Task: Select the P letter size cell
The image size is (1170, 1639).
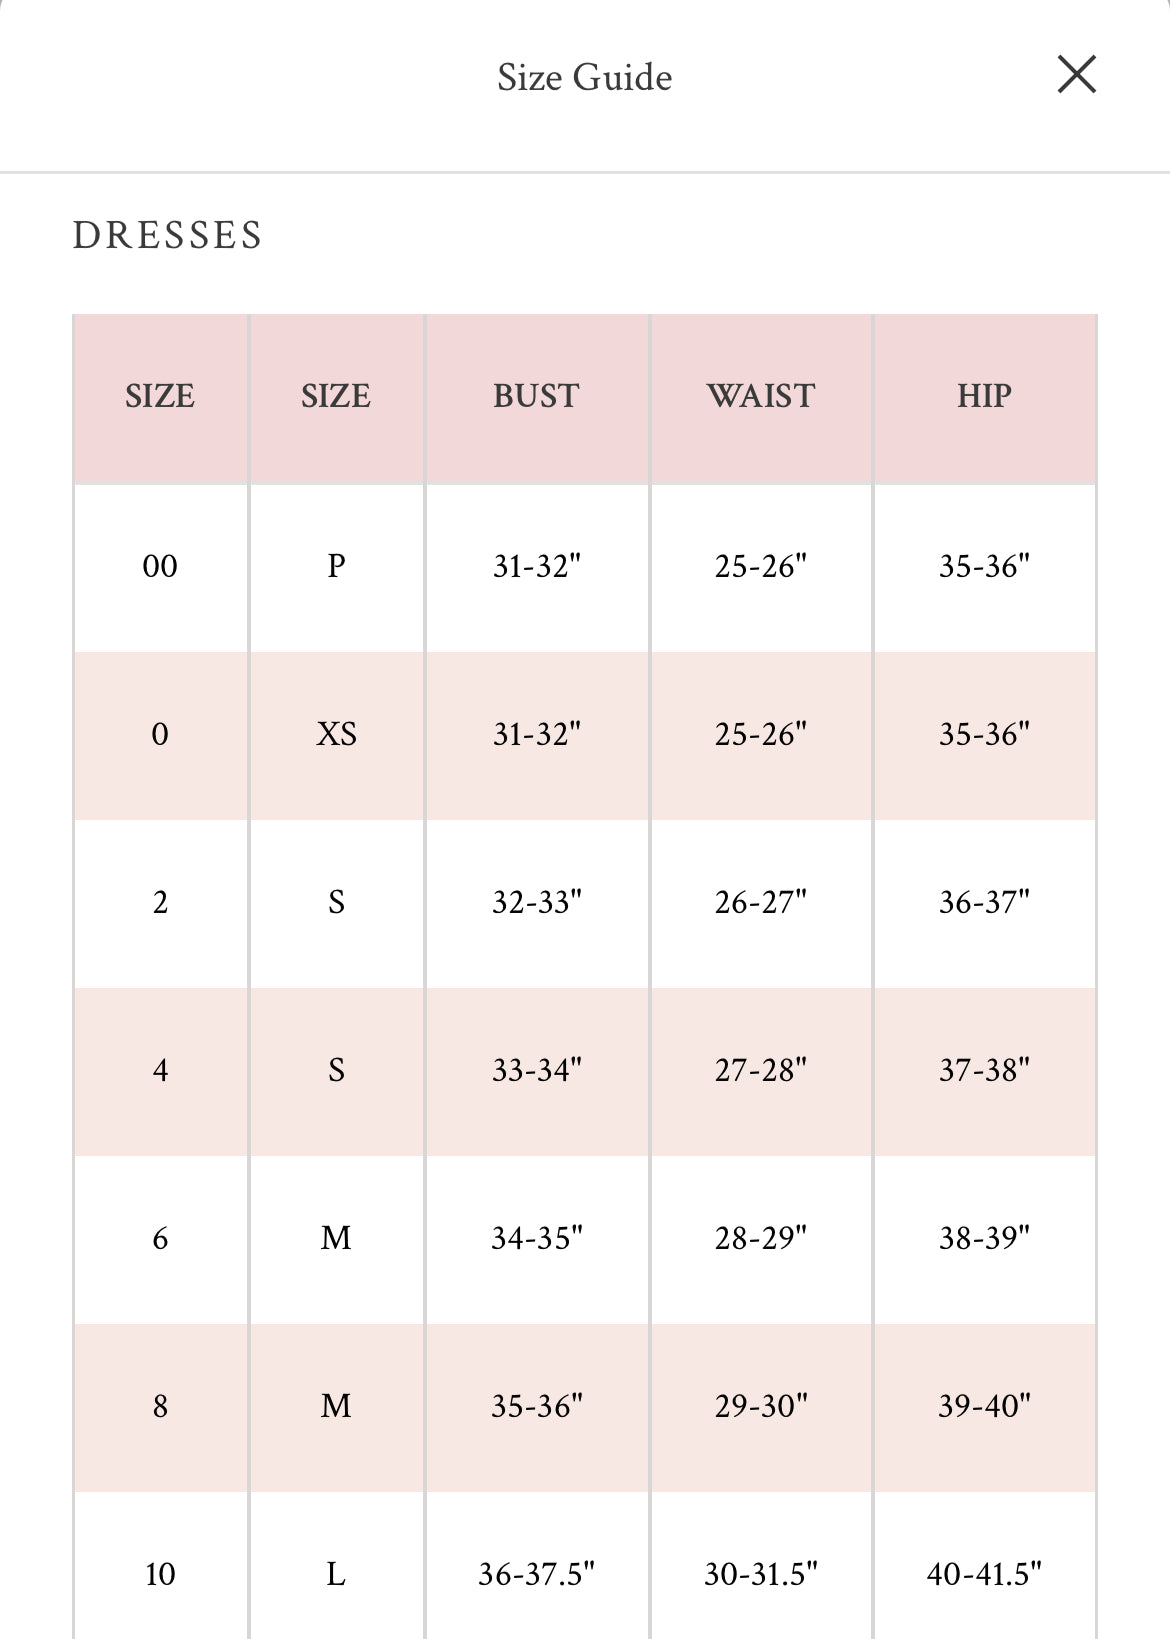Action: coord(336,566)
